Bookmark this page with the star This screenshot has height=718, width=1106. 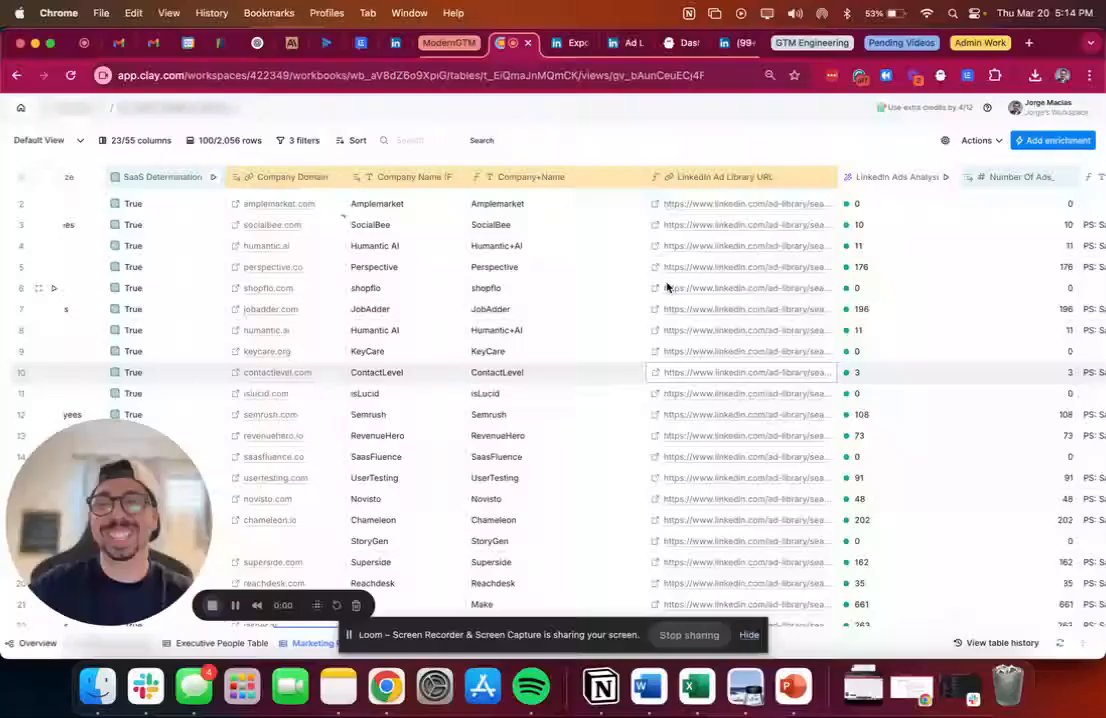(795, 75)
